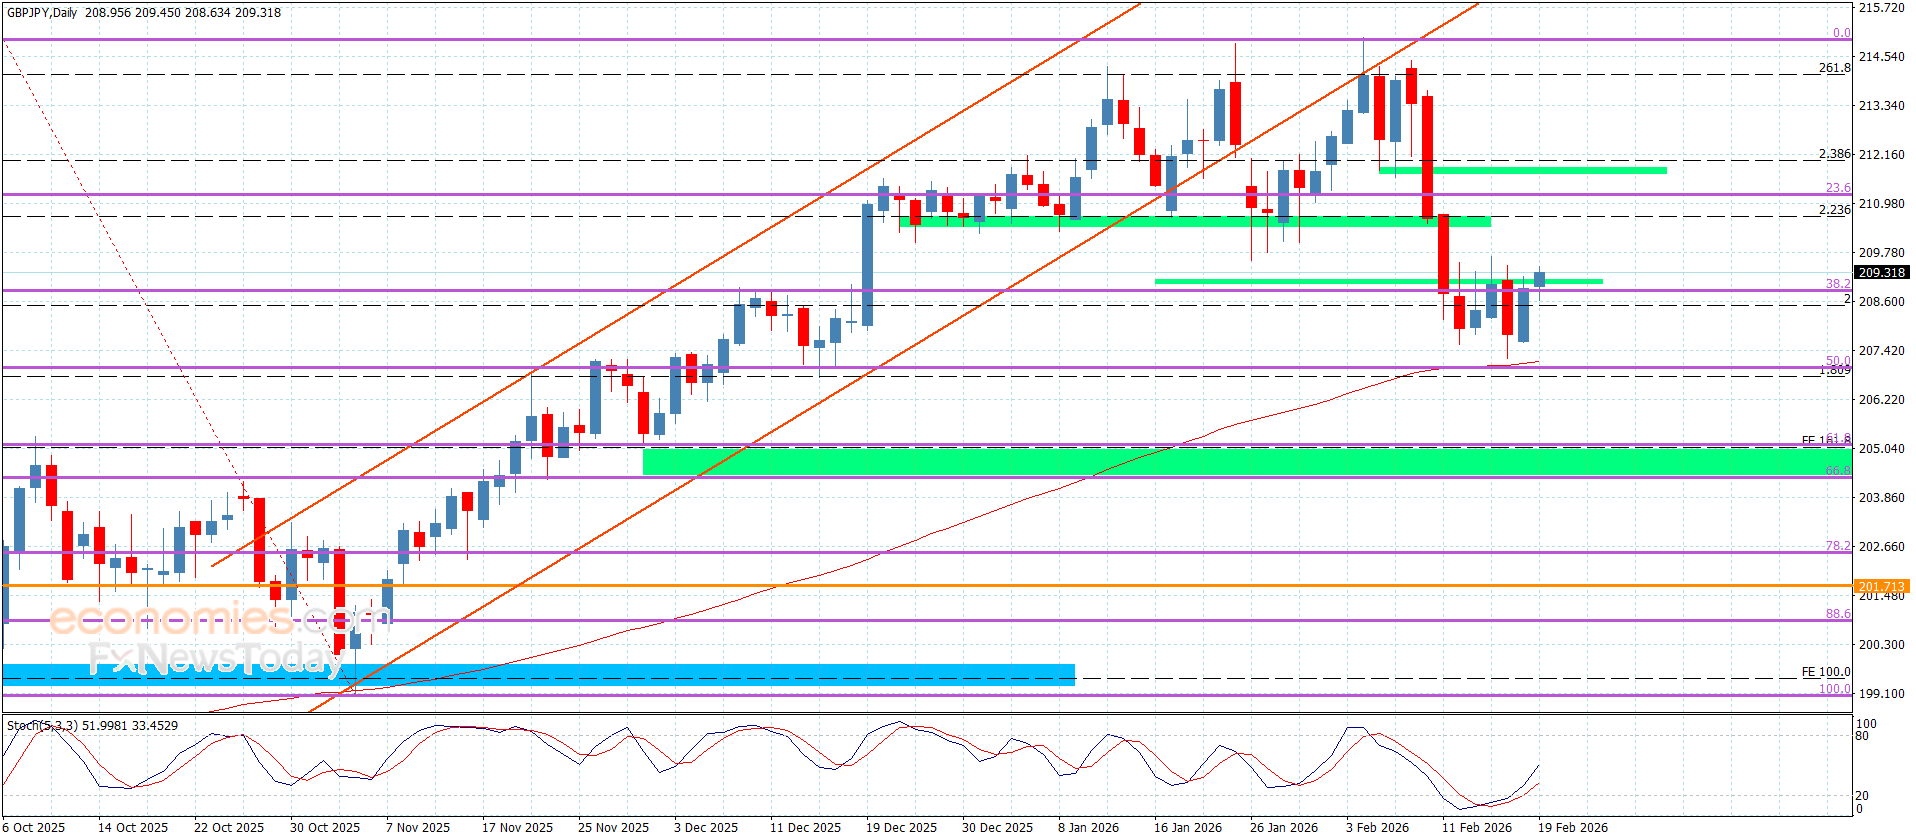Click the purple 38.2 Fibonacci label
The height and width of the screenshot is (840, 1916).
tap(1838, 284)
